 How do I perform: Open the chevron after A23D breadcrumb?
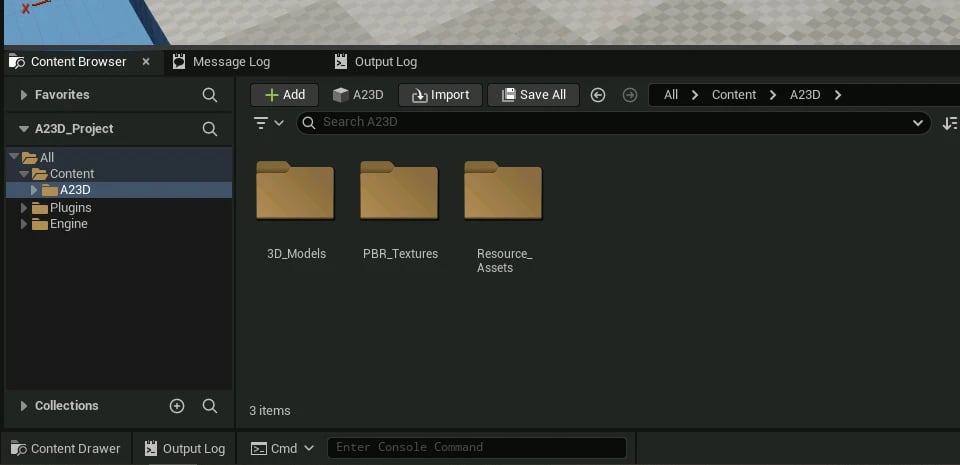point(838,95)
